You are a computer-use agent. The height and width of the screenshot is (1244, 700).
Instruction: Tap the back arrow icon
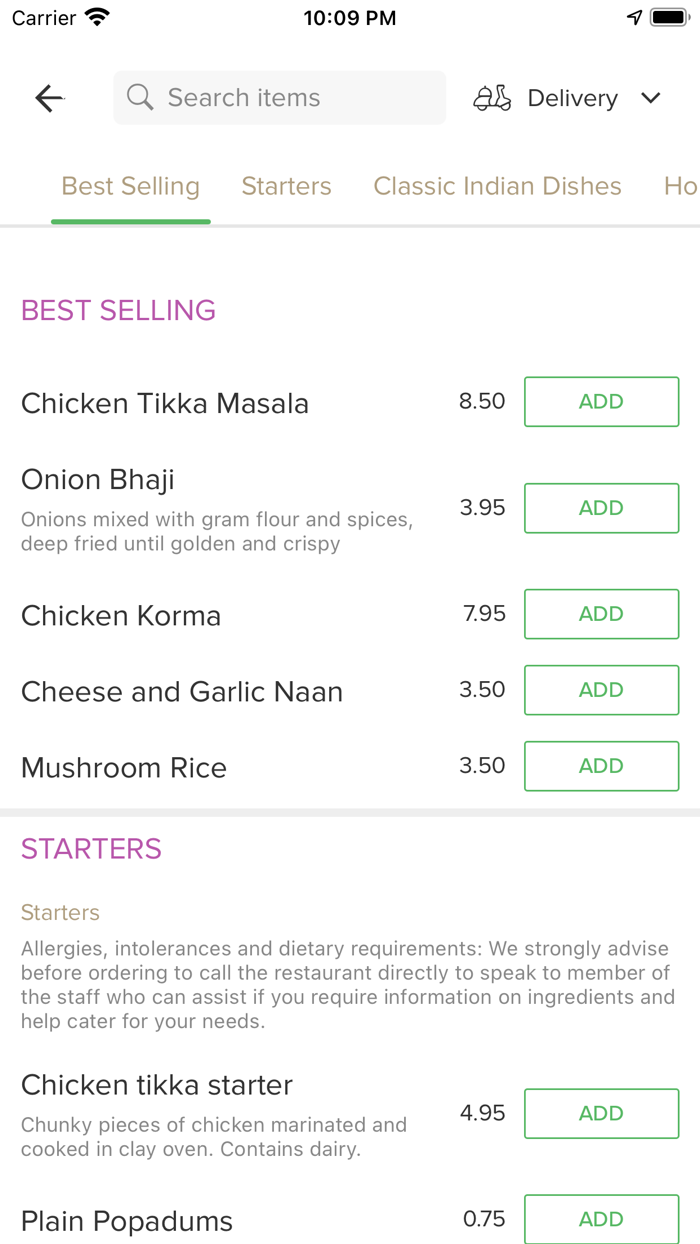tap(49, 98)
